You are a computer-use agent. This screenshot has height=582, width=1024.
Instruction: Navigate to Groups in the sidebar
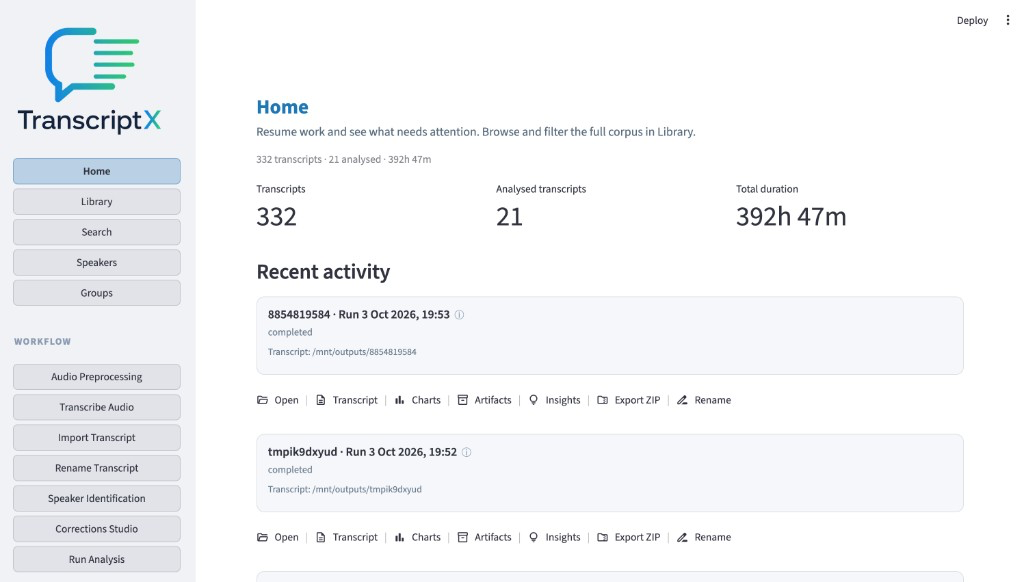pyautogui.click(x=97, y=293)
